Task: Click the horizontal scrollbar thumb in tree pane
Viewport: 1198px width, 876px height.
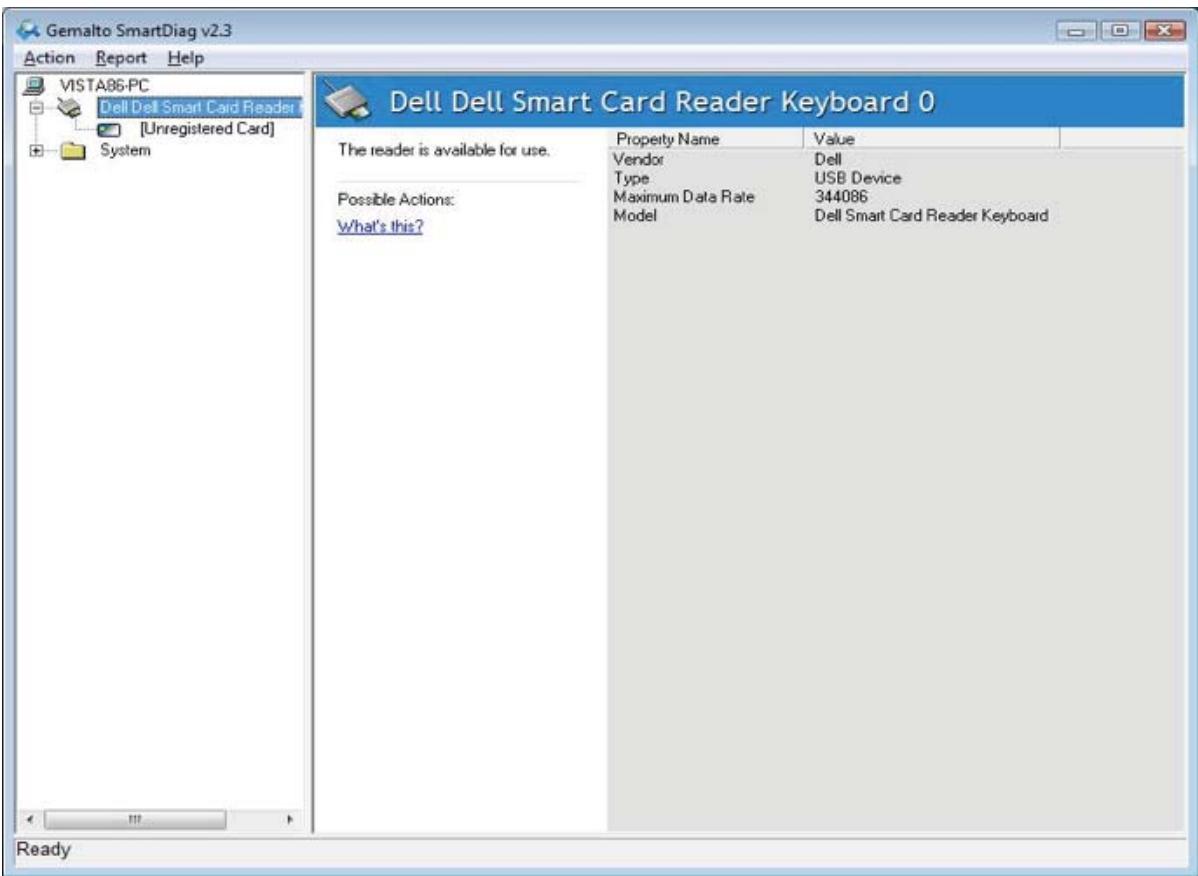Action: [x=135, y=819]
